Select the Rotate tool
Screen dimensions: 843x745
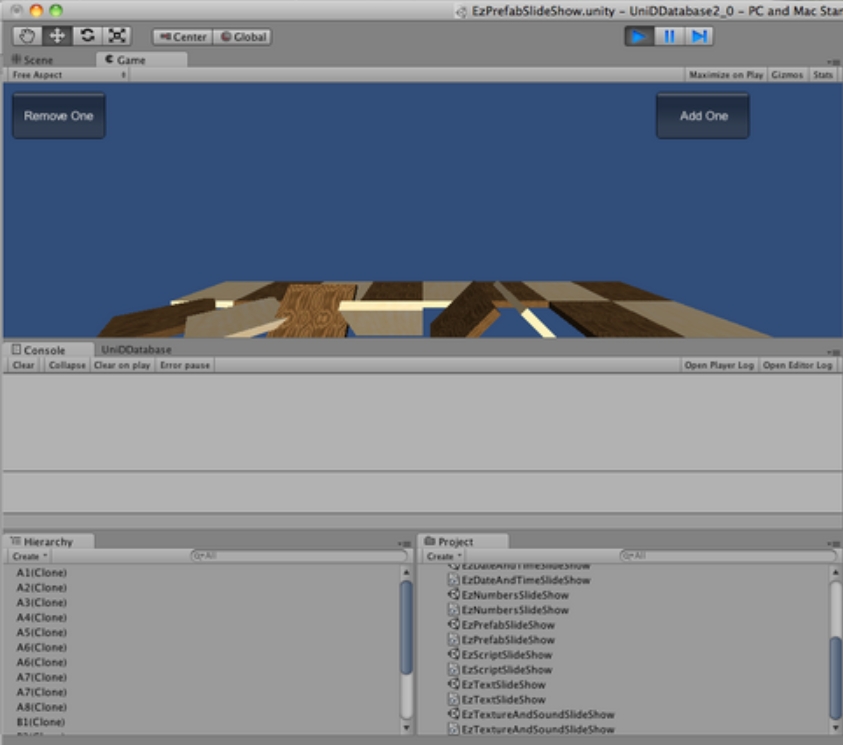87,36
